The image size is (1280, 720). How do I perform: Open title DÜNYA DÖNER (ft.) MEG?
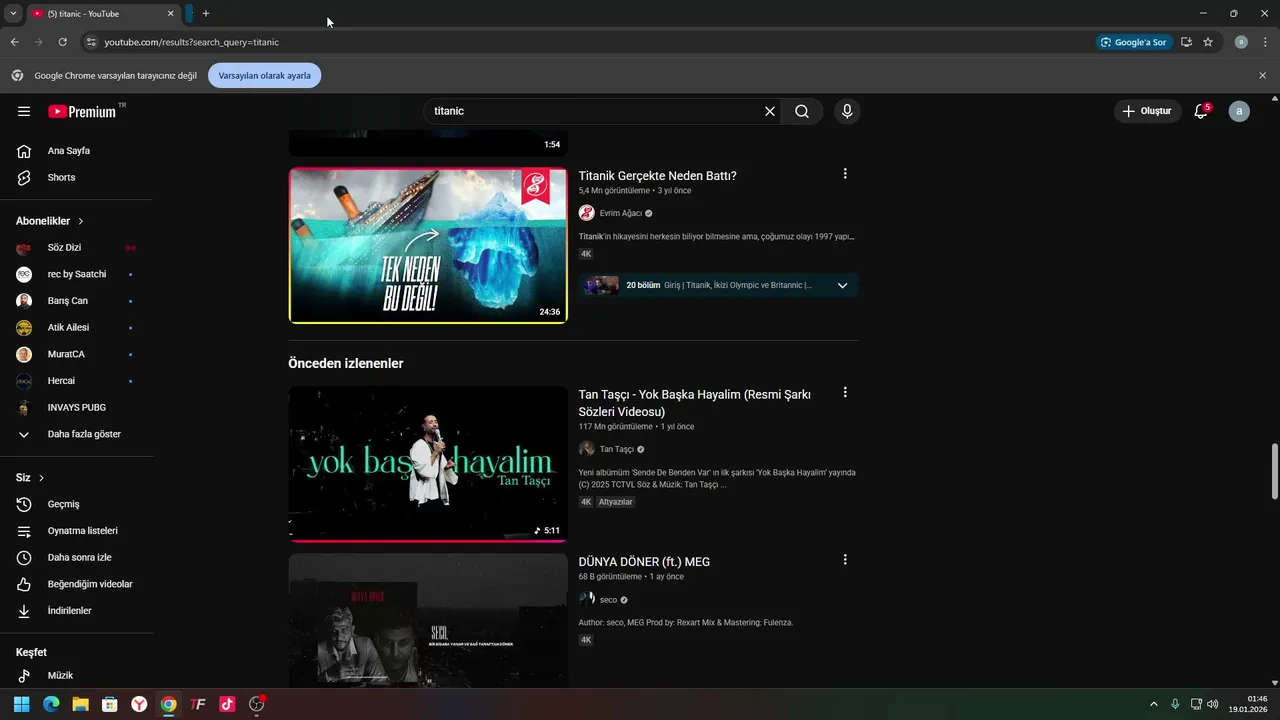click(644, 562)
